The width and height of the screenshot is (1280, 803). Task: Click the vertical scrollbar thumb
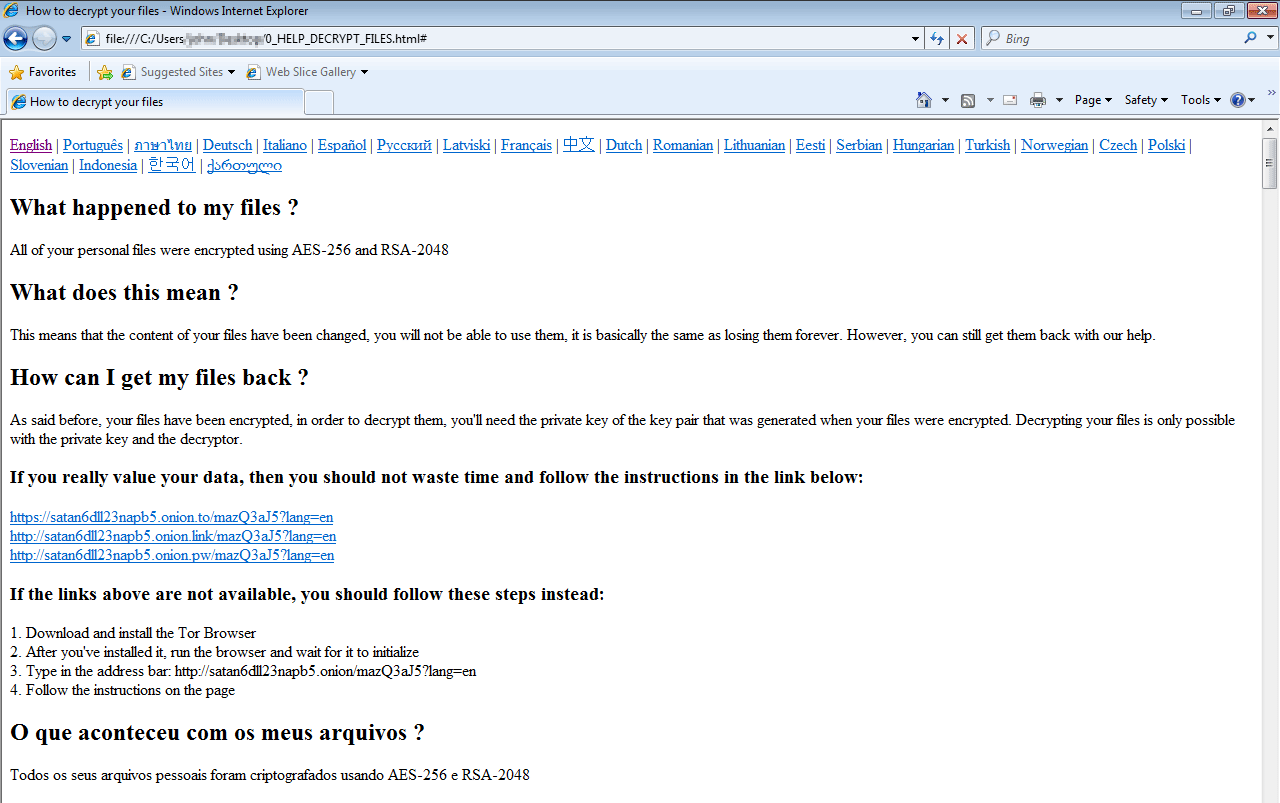click(1270, 163)
